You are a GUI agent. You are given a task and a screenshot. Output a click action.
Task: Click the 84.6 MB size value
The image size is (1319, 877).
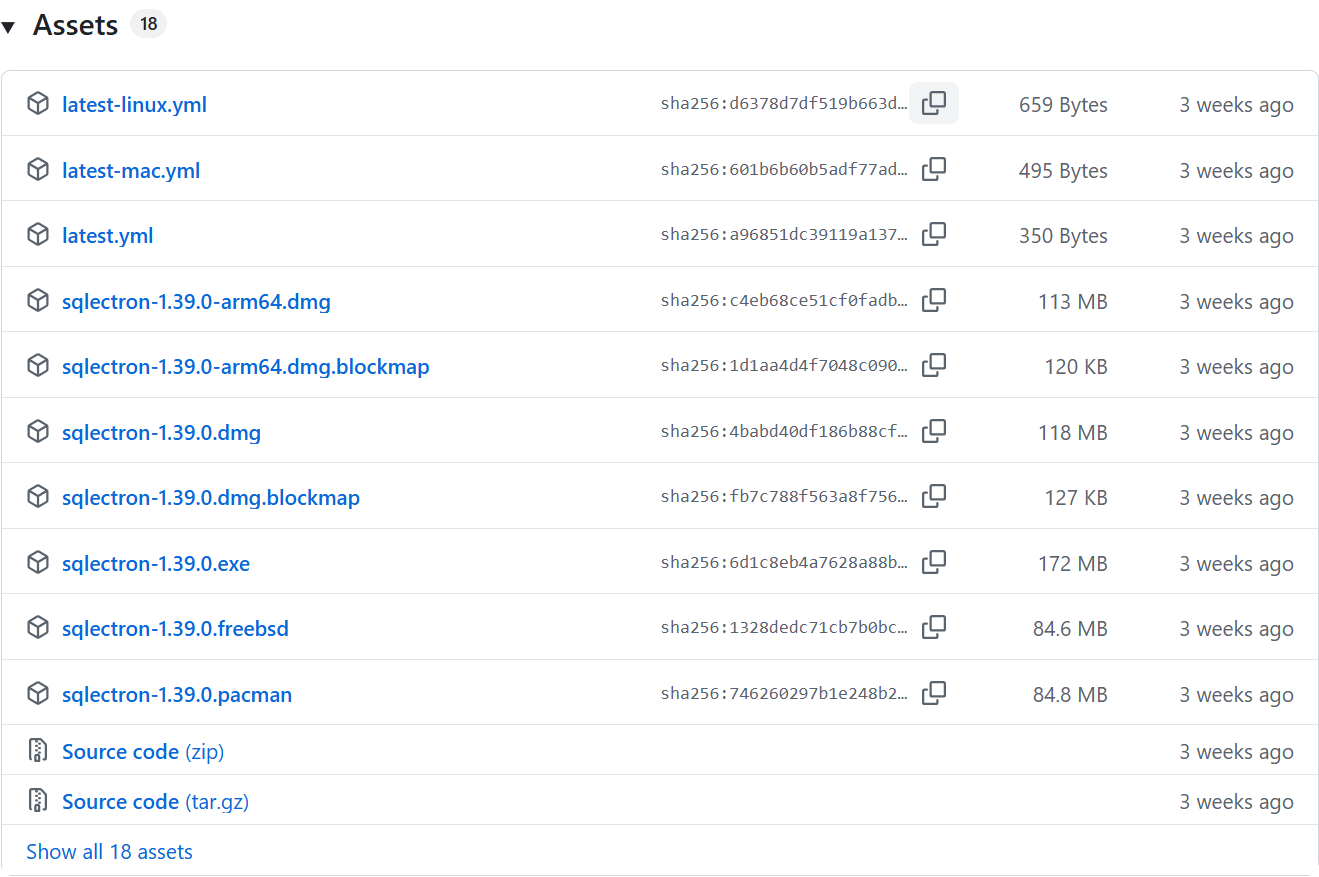1070,629
